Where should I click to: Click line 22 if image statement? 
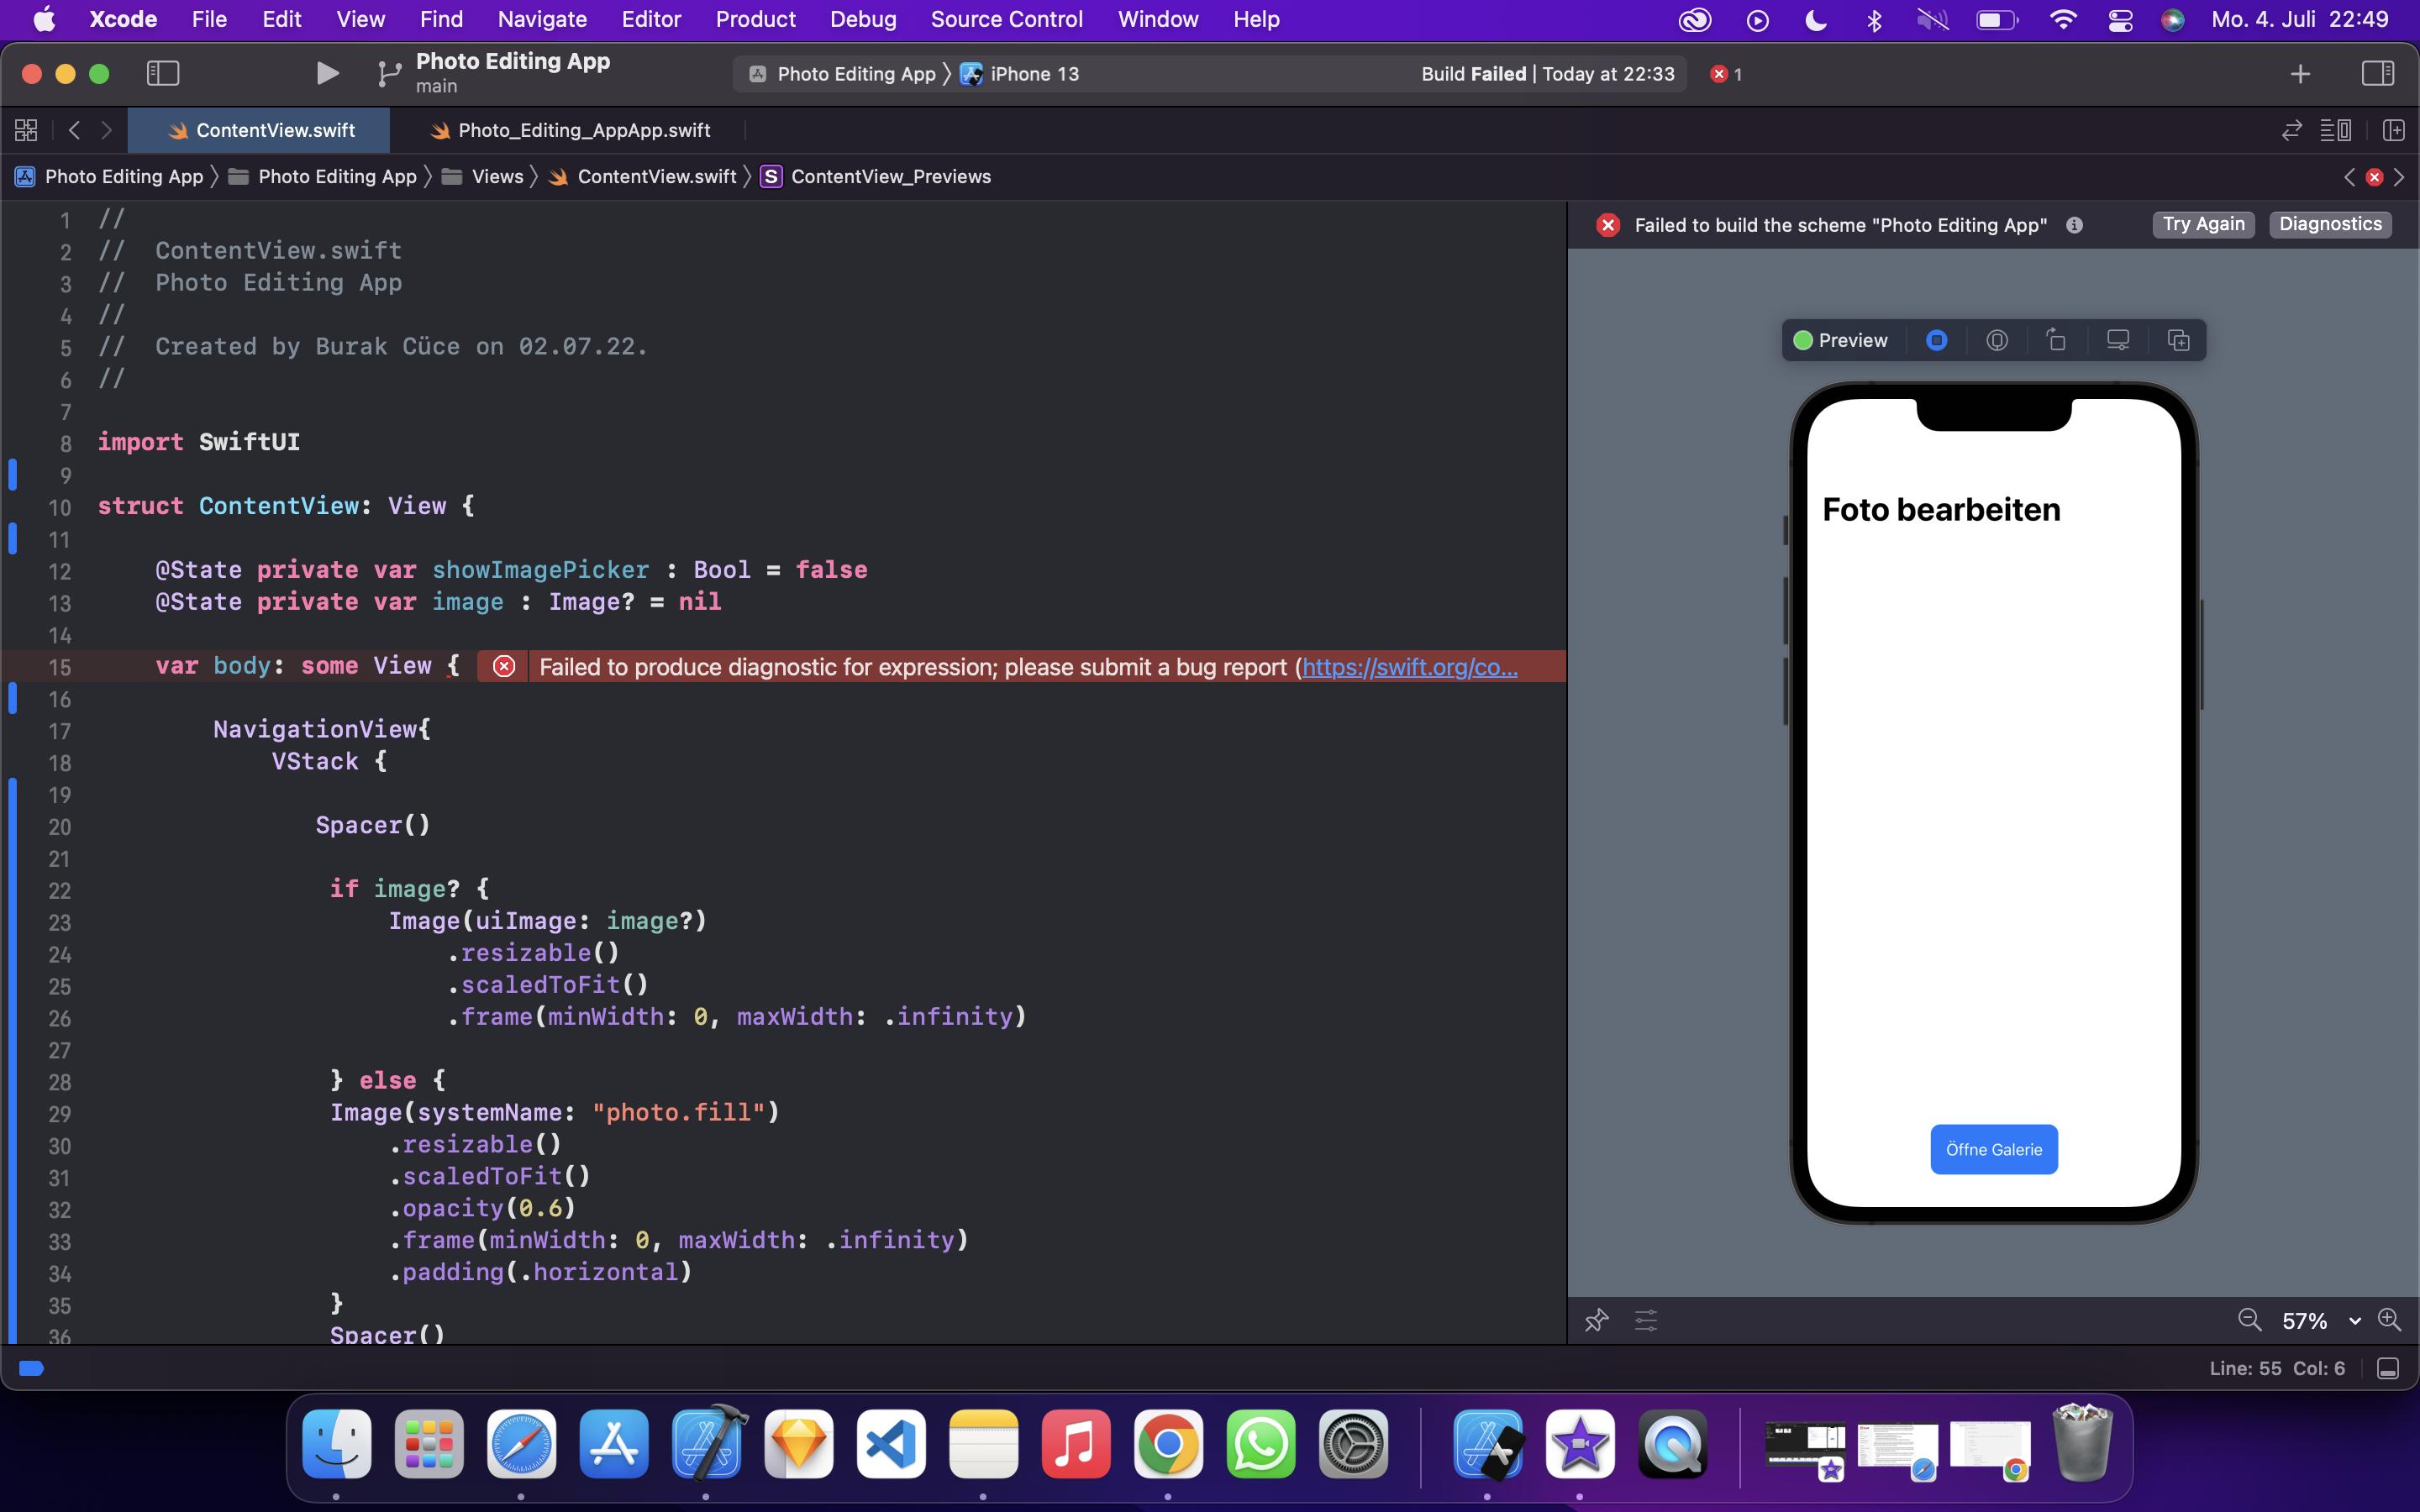409,889
